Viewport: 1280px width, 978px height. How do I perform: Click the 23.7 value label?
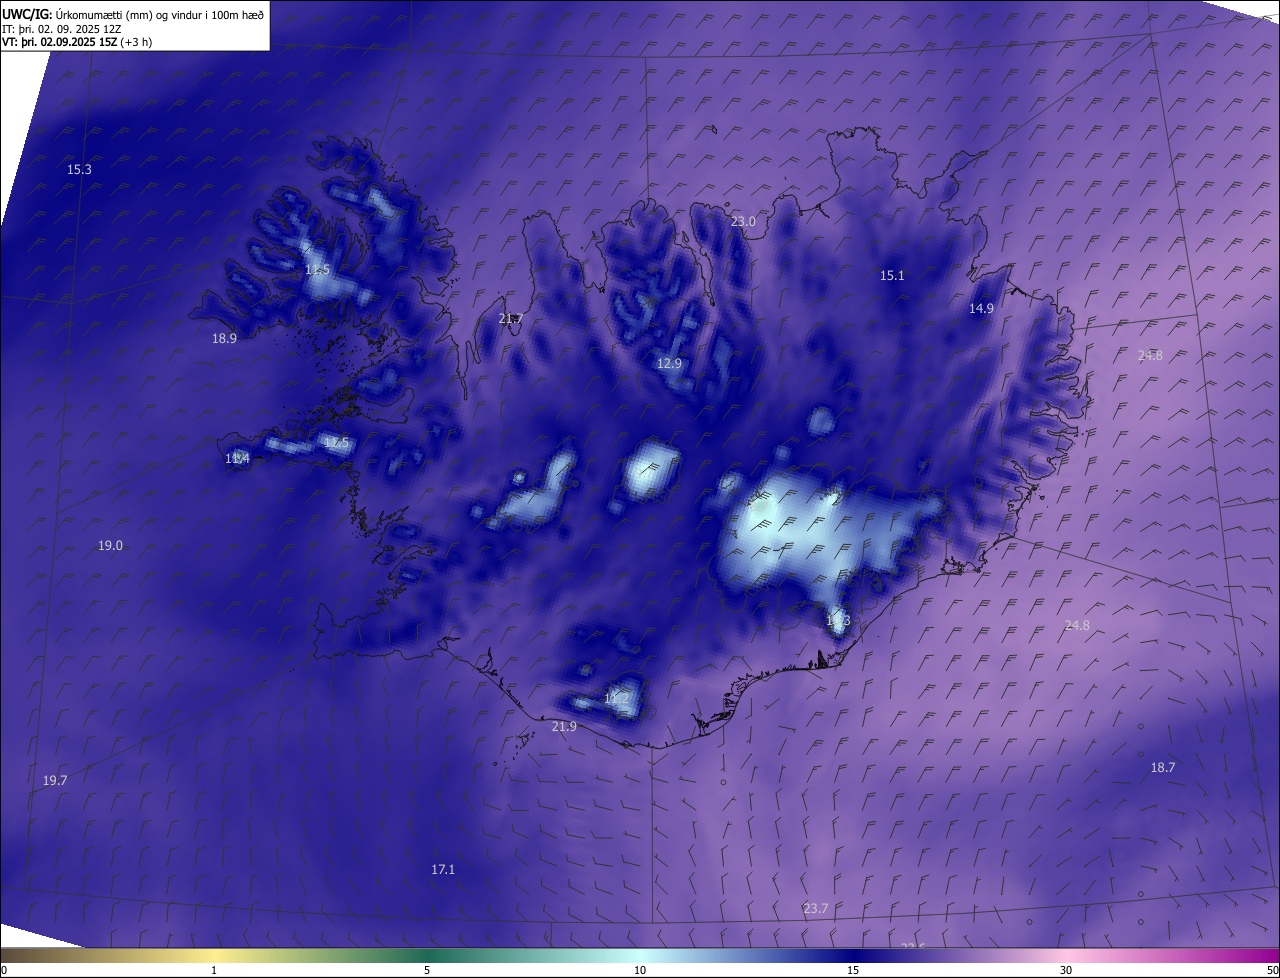(x=816, y=908)
